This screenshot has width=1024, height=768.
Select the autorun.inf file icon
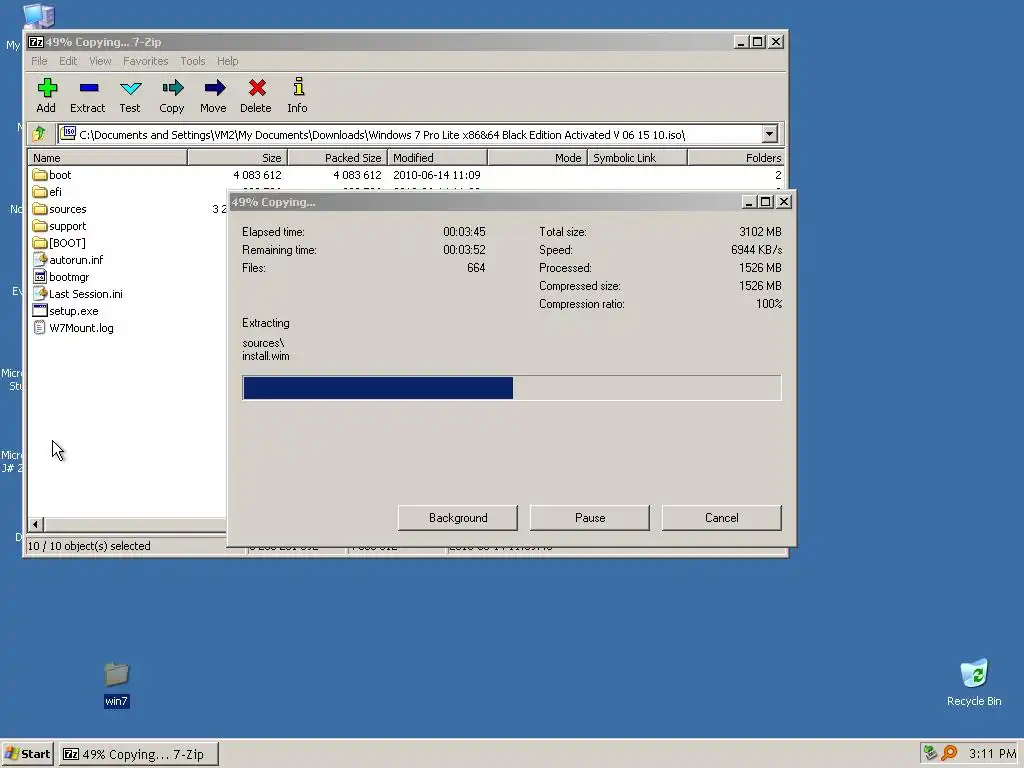point(40,260)
